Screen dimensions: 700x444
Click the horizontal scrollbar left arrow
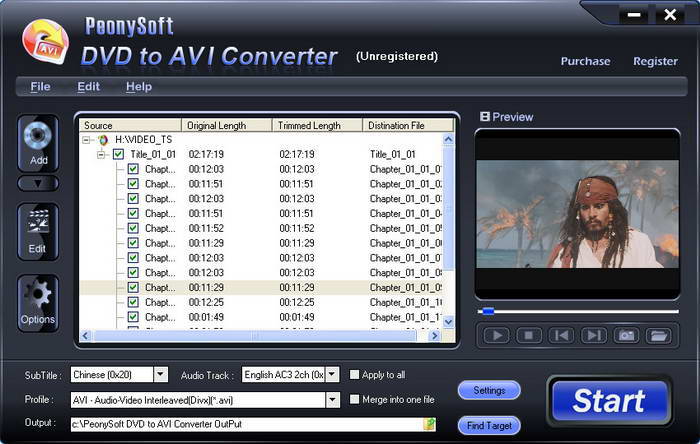(x=86, y=336)
